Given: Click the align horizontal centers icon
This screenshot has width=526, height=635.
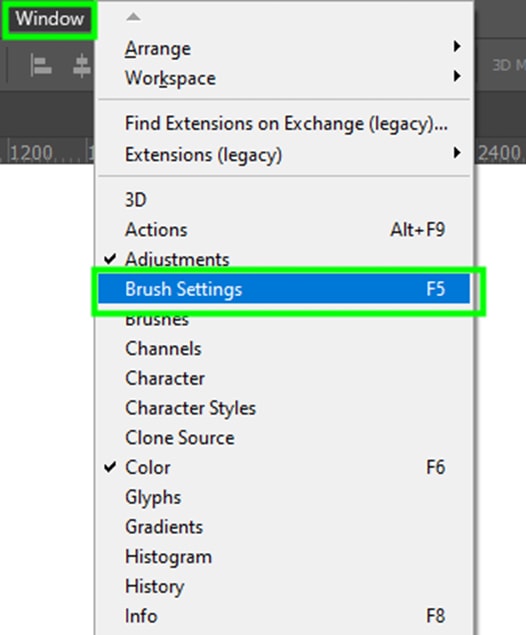Looking at the screenshot, I should tap(81, 66).
